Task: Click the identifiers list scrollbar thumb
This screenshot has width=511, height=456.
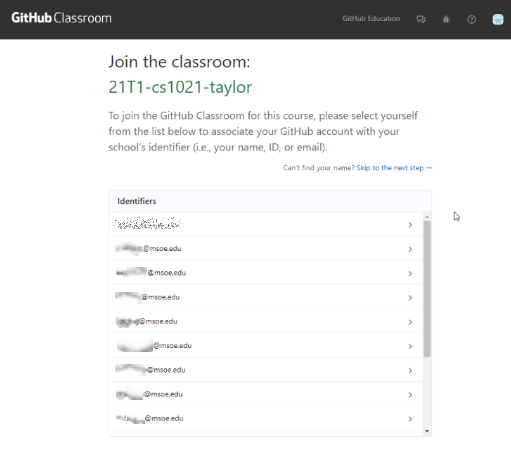Action: (427, 289)
